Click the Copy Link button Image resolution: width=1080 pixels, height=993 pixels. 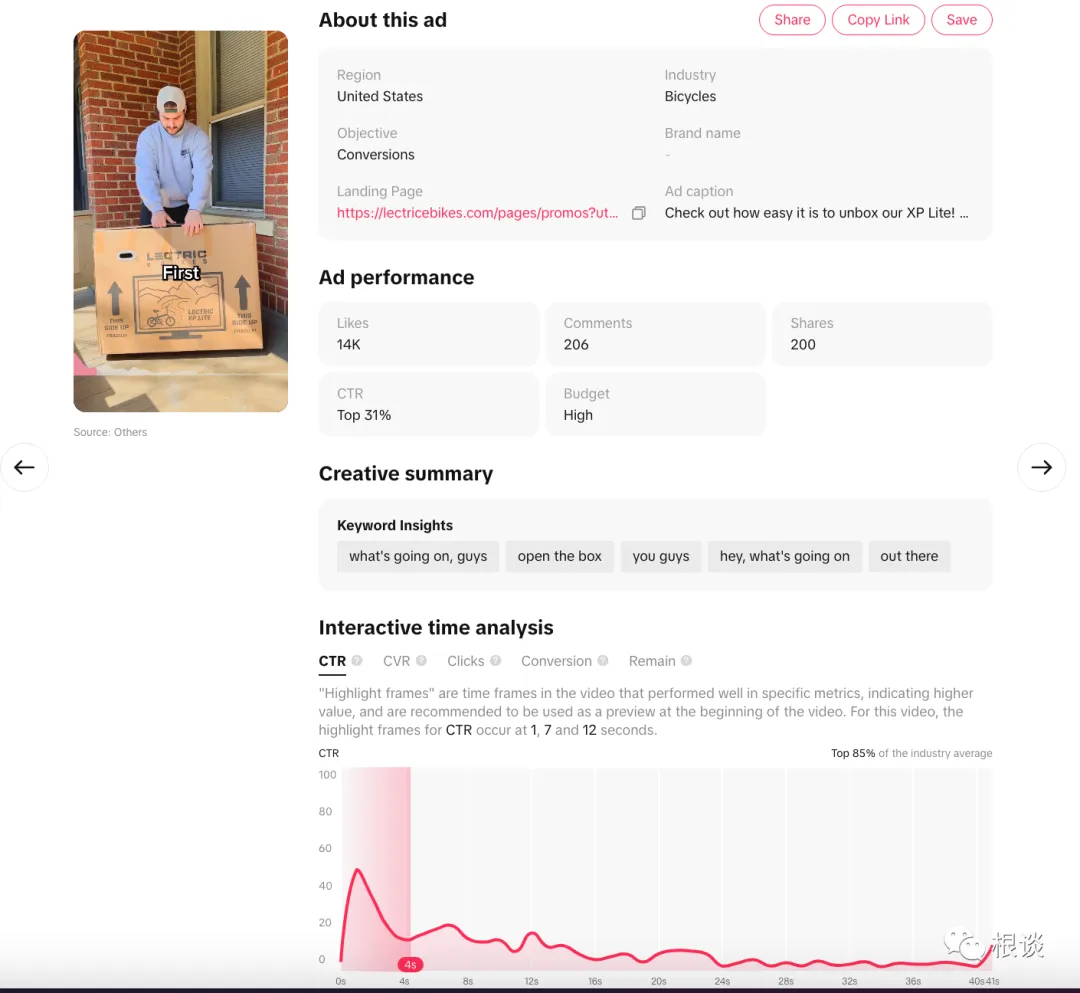click(878, 20)
